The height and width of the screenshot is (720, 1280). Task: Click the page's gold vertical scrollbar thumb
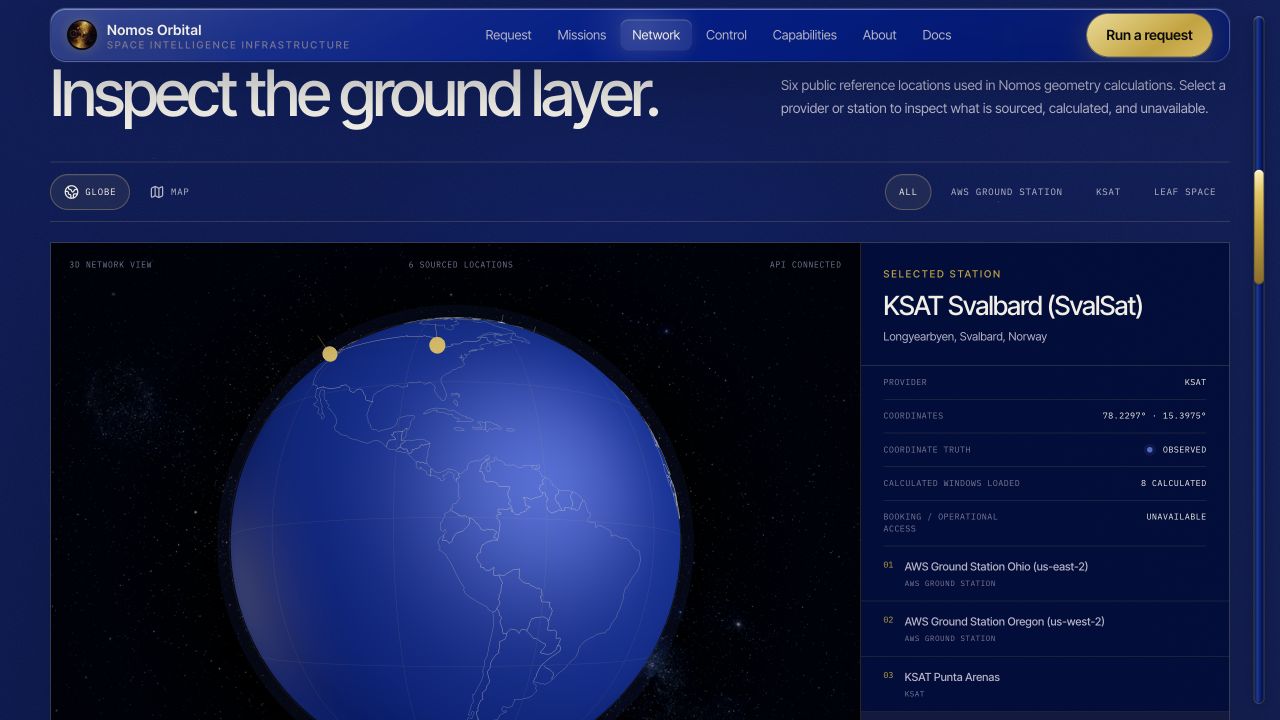[1258, 227]
